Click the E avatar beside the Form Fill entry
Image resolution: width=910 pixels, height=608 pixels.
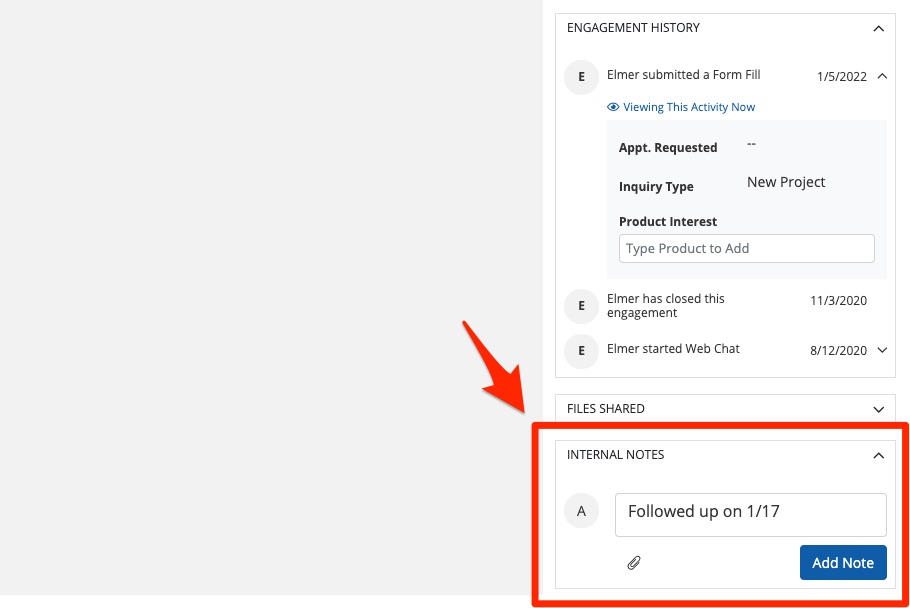[x=581, y=77]
